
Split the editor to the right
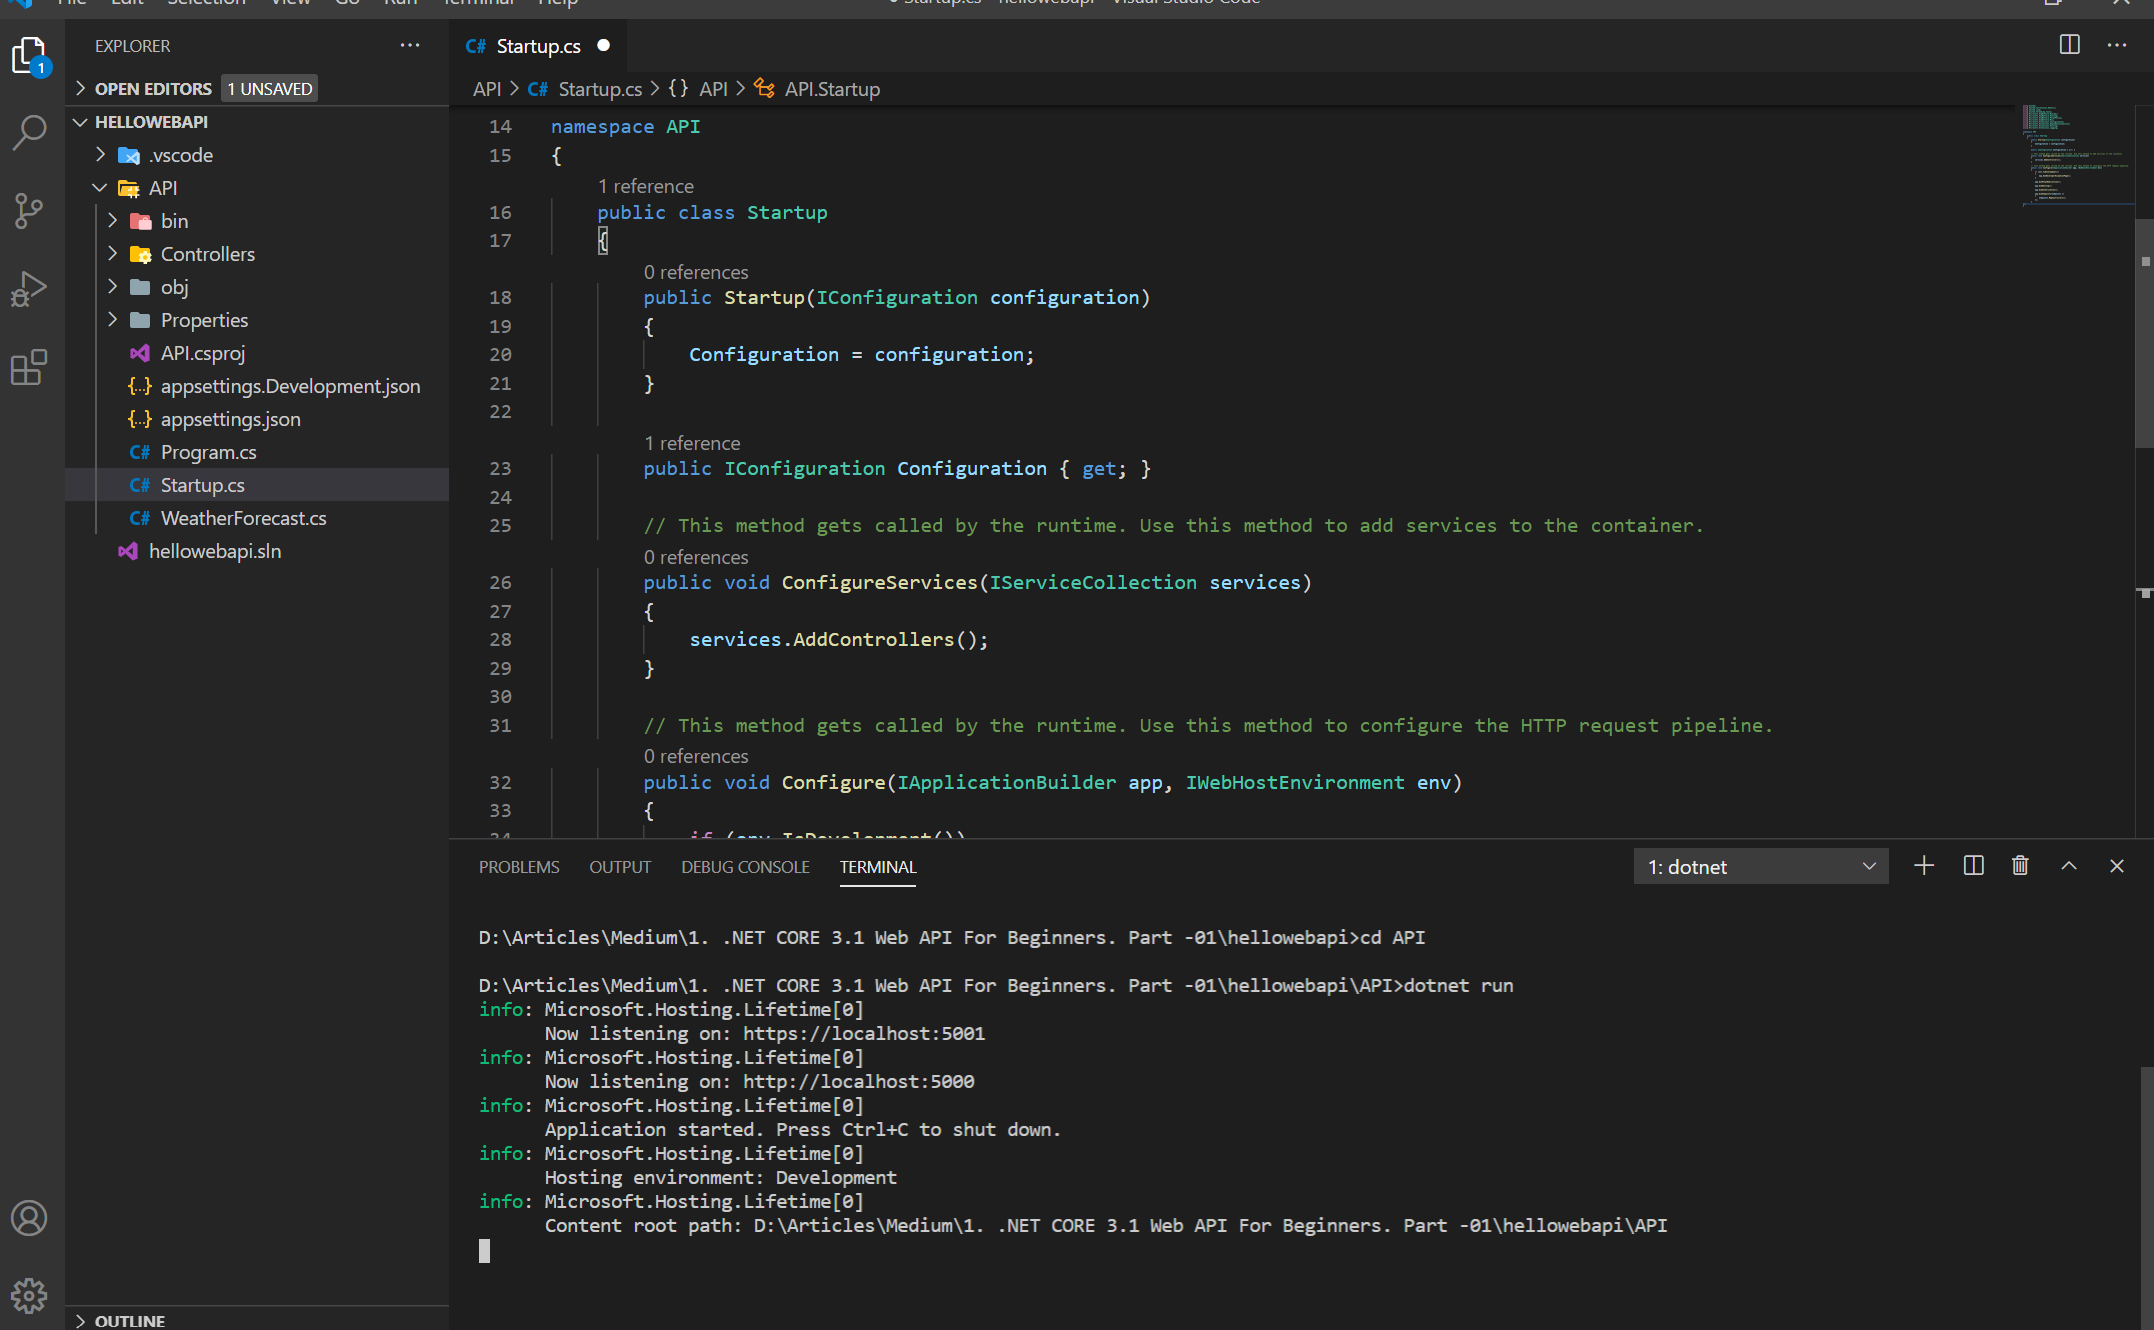(x=2070, y=45)
